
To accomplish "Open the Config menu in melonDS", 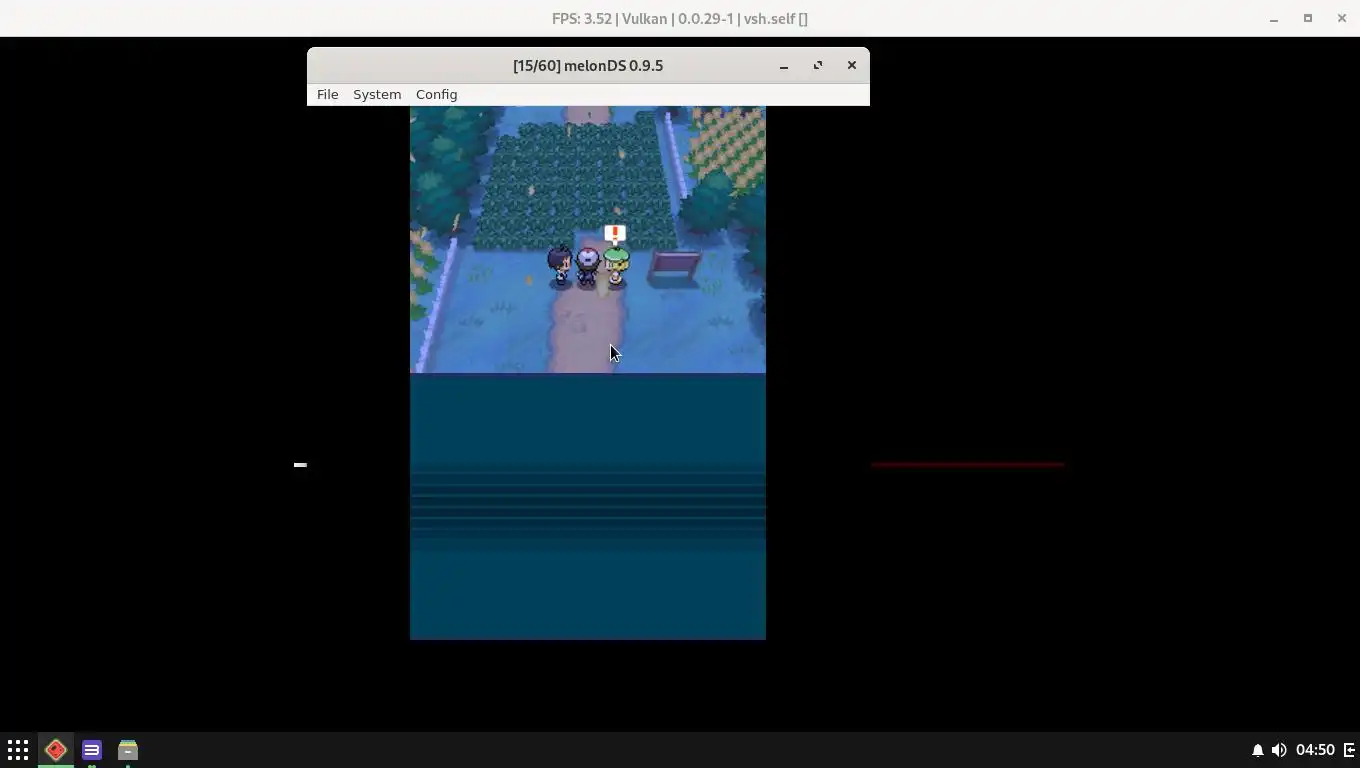I will point(436,94).
